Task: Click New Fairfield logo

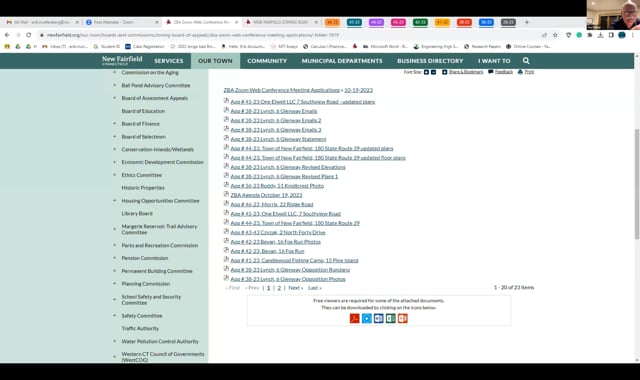Action: (122, 60)
